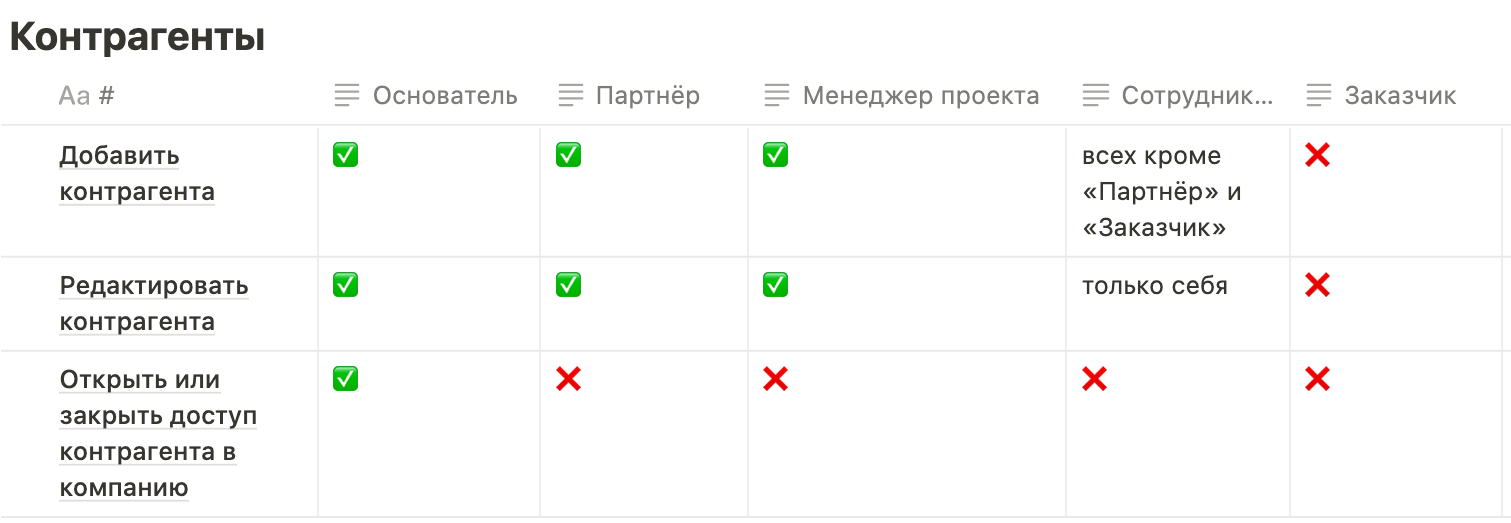
Task: Click the property icon beside Сотрудник… column
Action: coord(1095,96)
